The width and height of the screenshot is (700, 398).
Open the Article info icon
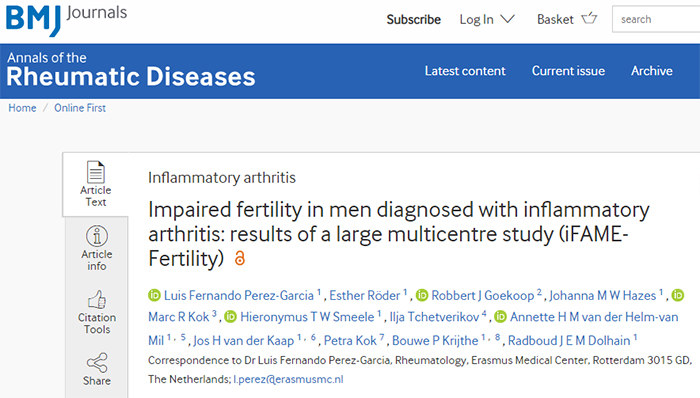(96, 236)
